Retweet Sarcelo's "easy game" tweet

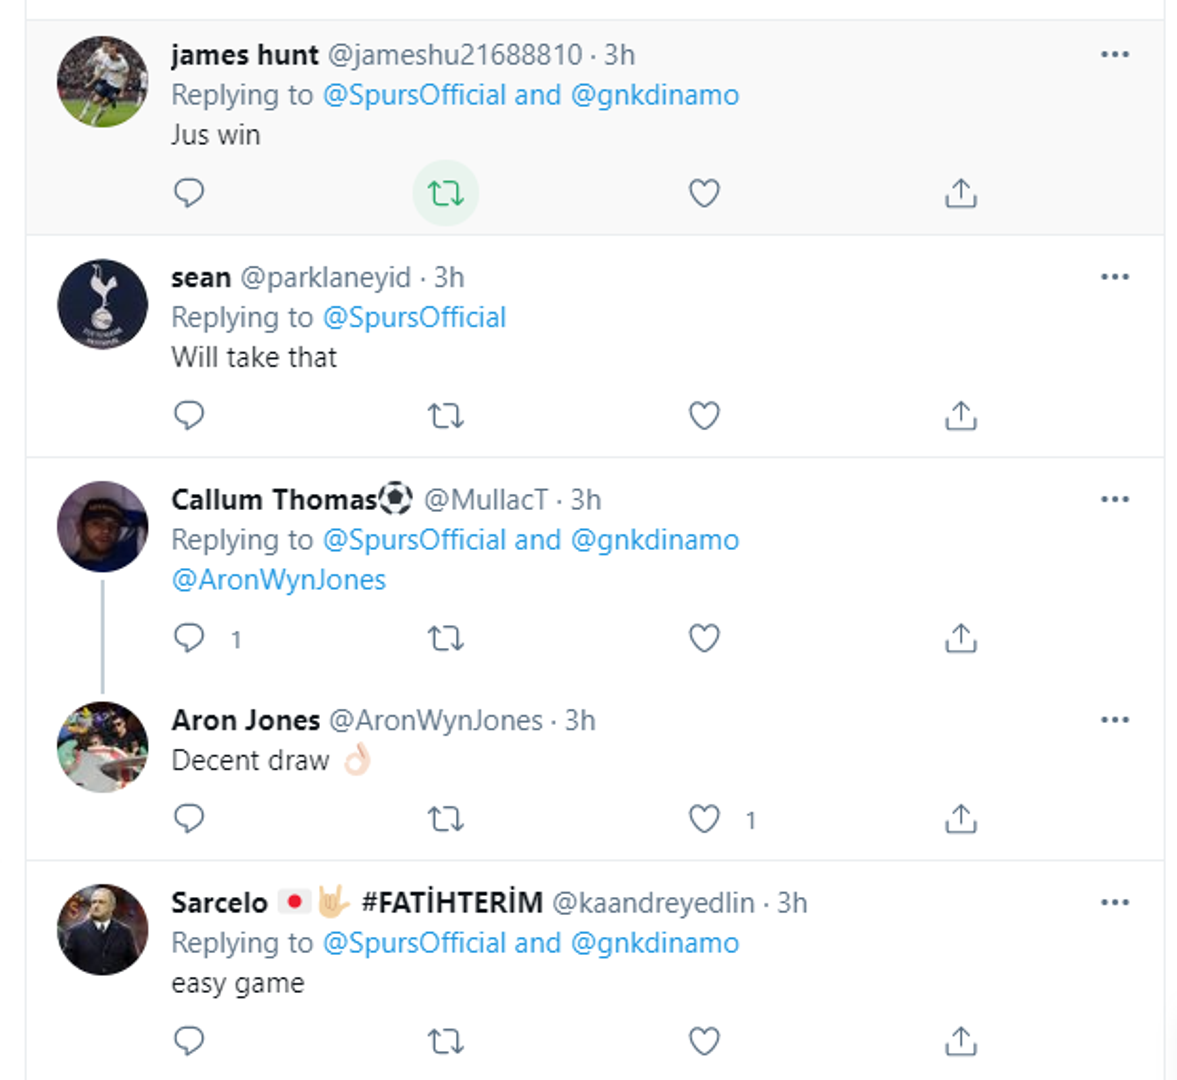coord(446,1042)
